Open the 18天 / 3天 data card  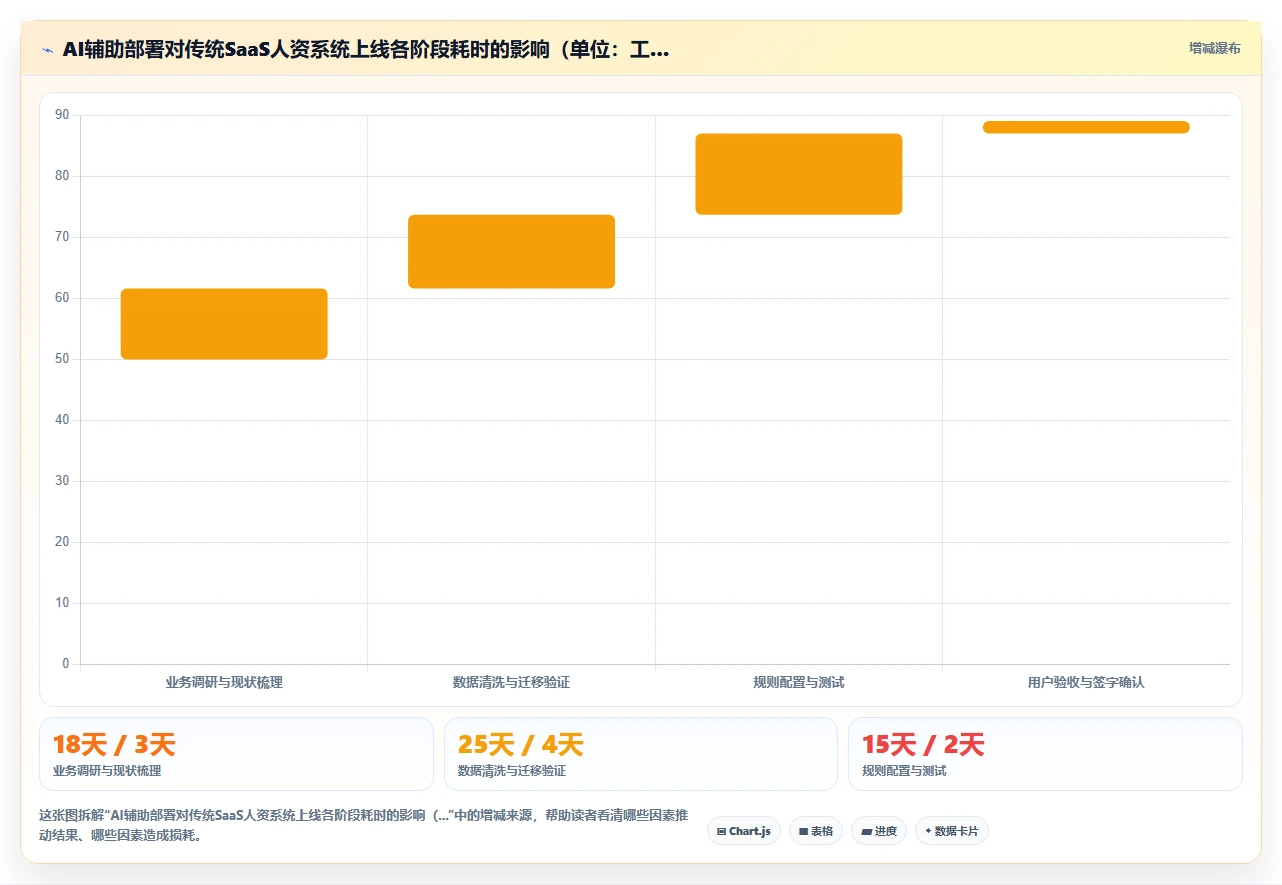click(236, 754)
